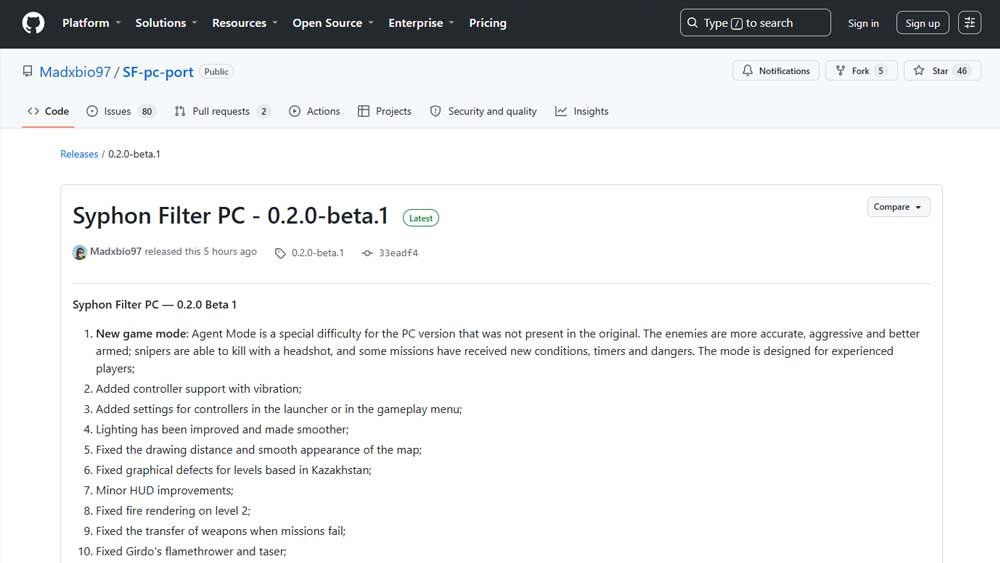Click 'Minor HUD improvements;' list item
Screen dimensions: 1000x563
click(x=165, y=491)
